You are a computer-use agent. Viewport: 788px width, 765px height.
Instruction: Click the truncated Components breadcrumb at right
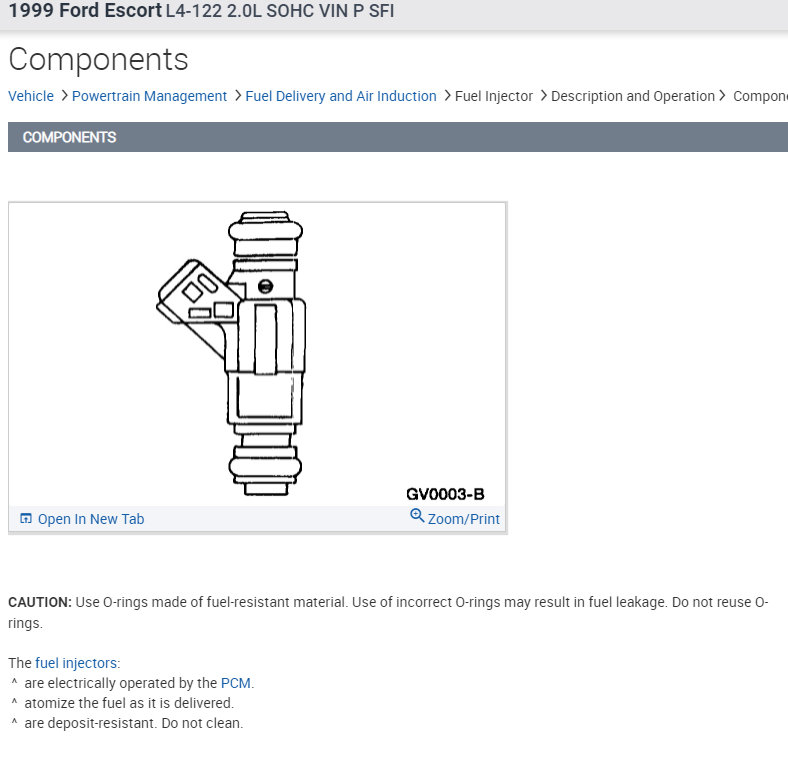760,96
